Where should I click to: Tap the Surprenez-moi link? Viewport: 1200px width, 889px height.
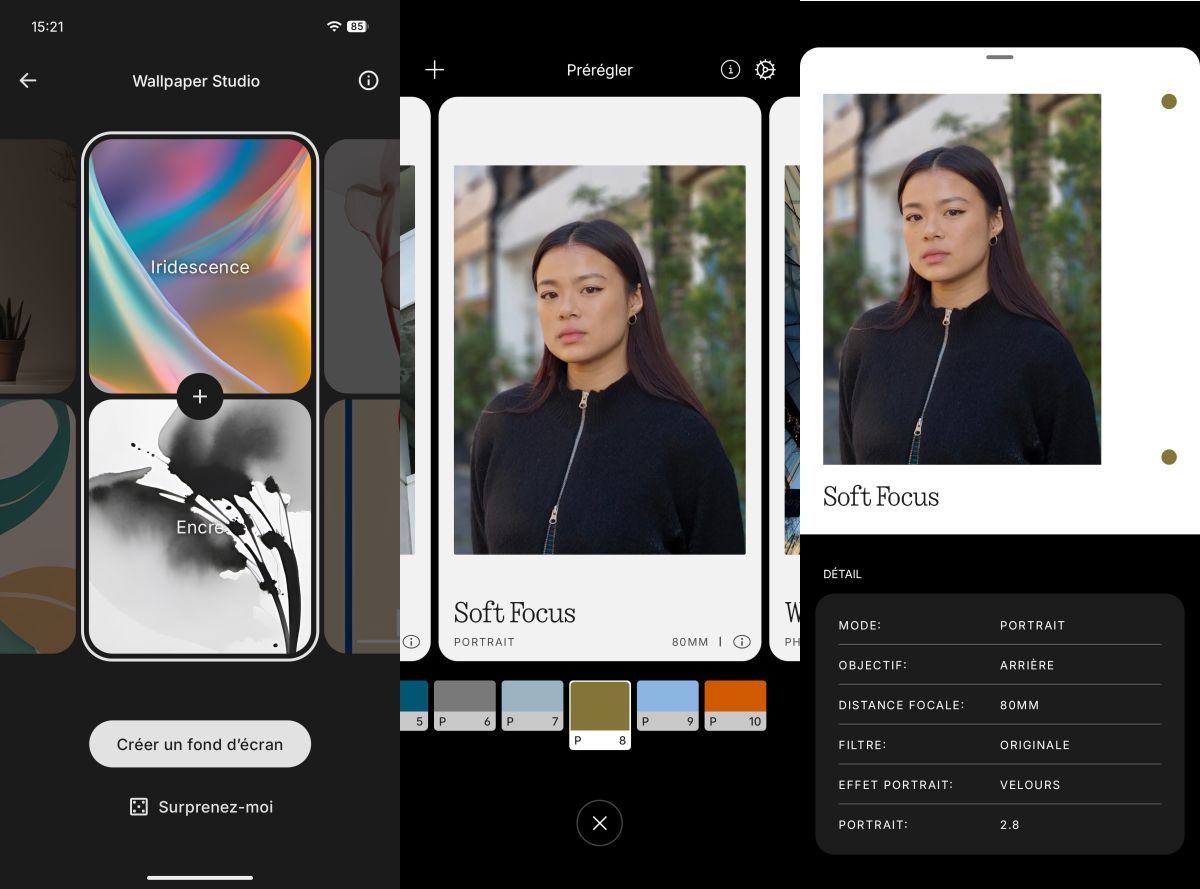215,807
